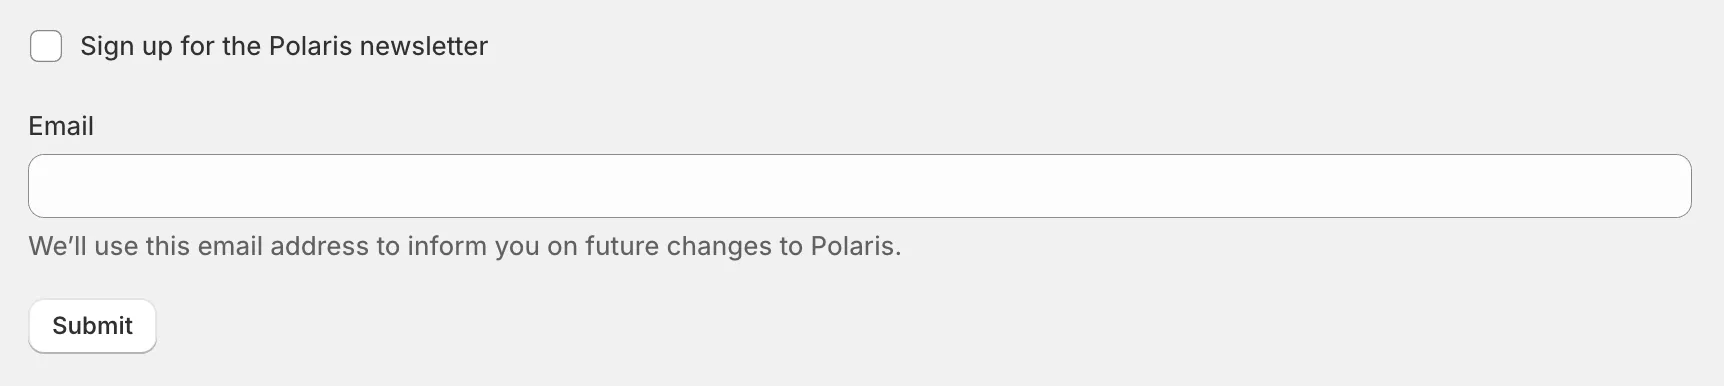1724x386 pixels.
Task: Place cursor in the empty Email text box
Action: pos(860,186)
